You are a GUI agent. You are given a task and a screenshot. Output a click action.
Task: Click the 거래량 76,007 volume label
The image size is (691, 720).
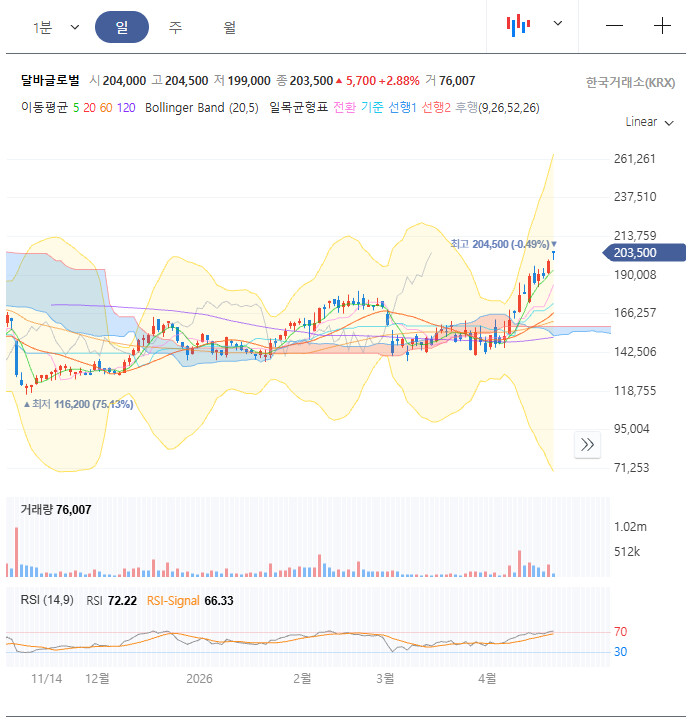(56, 509)
